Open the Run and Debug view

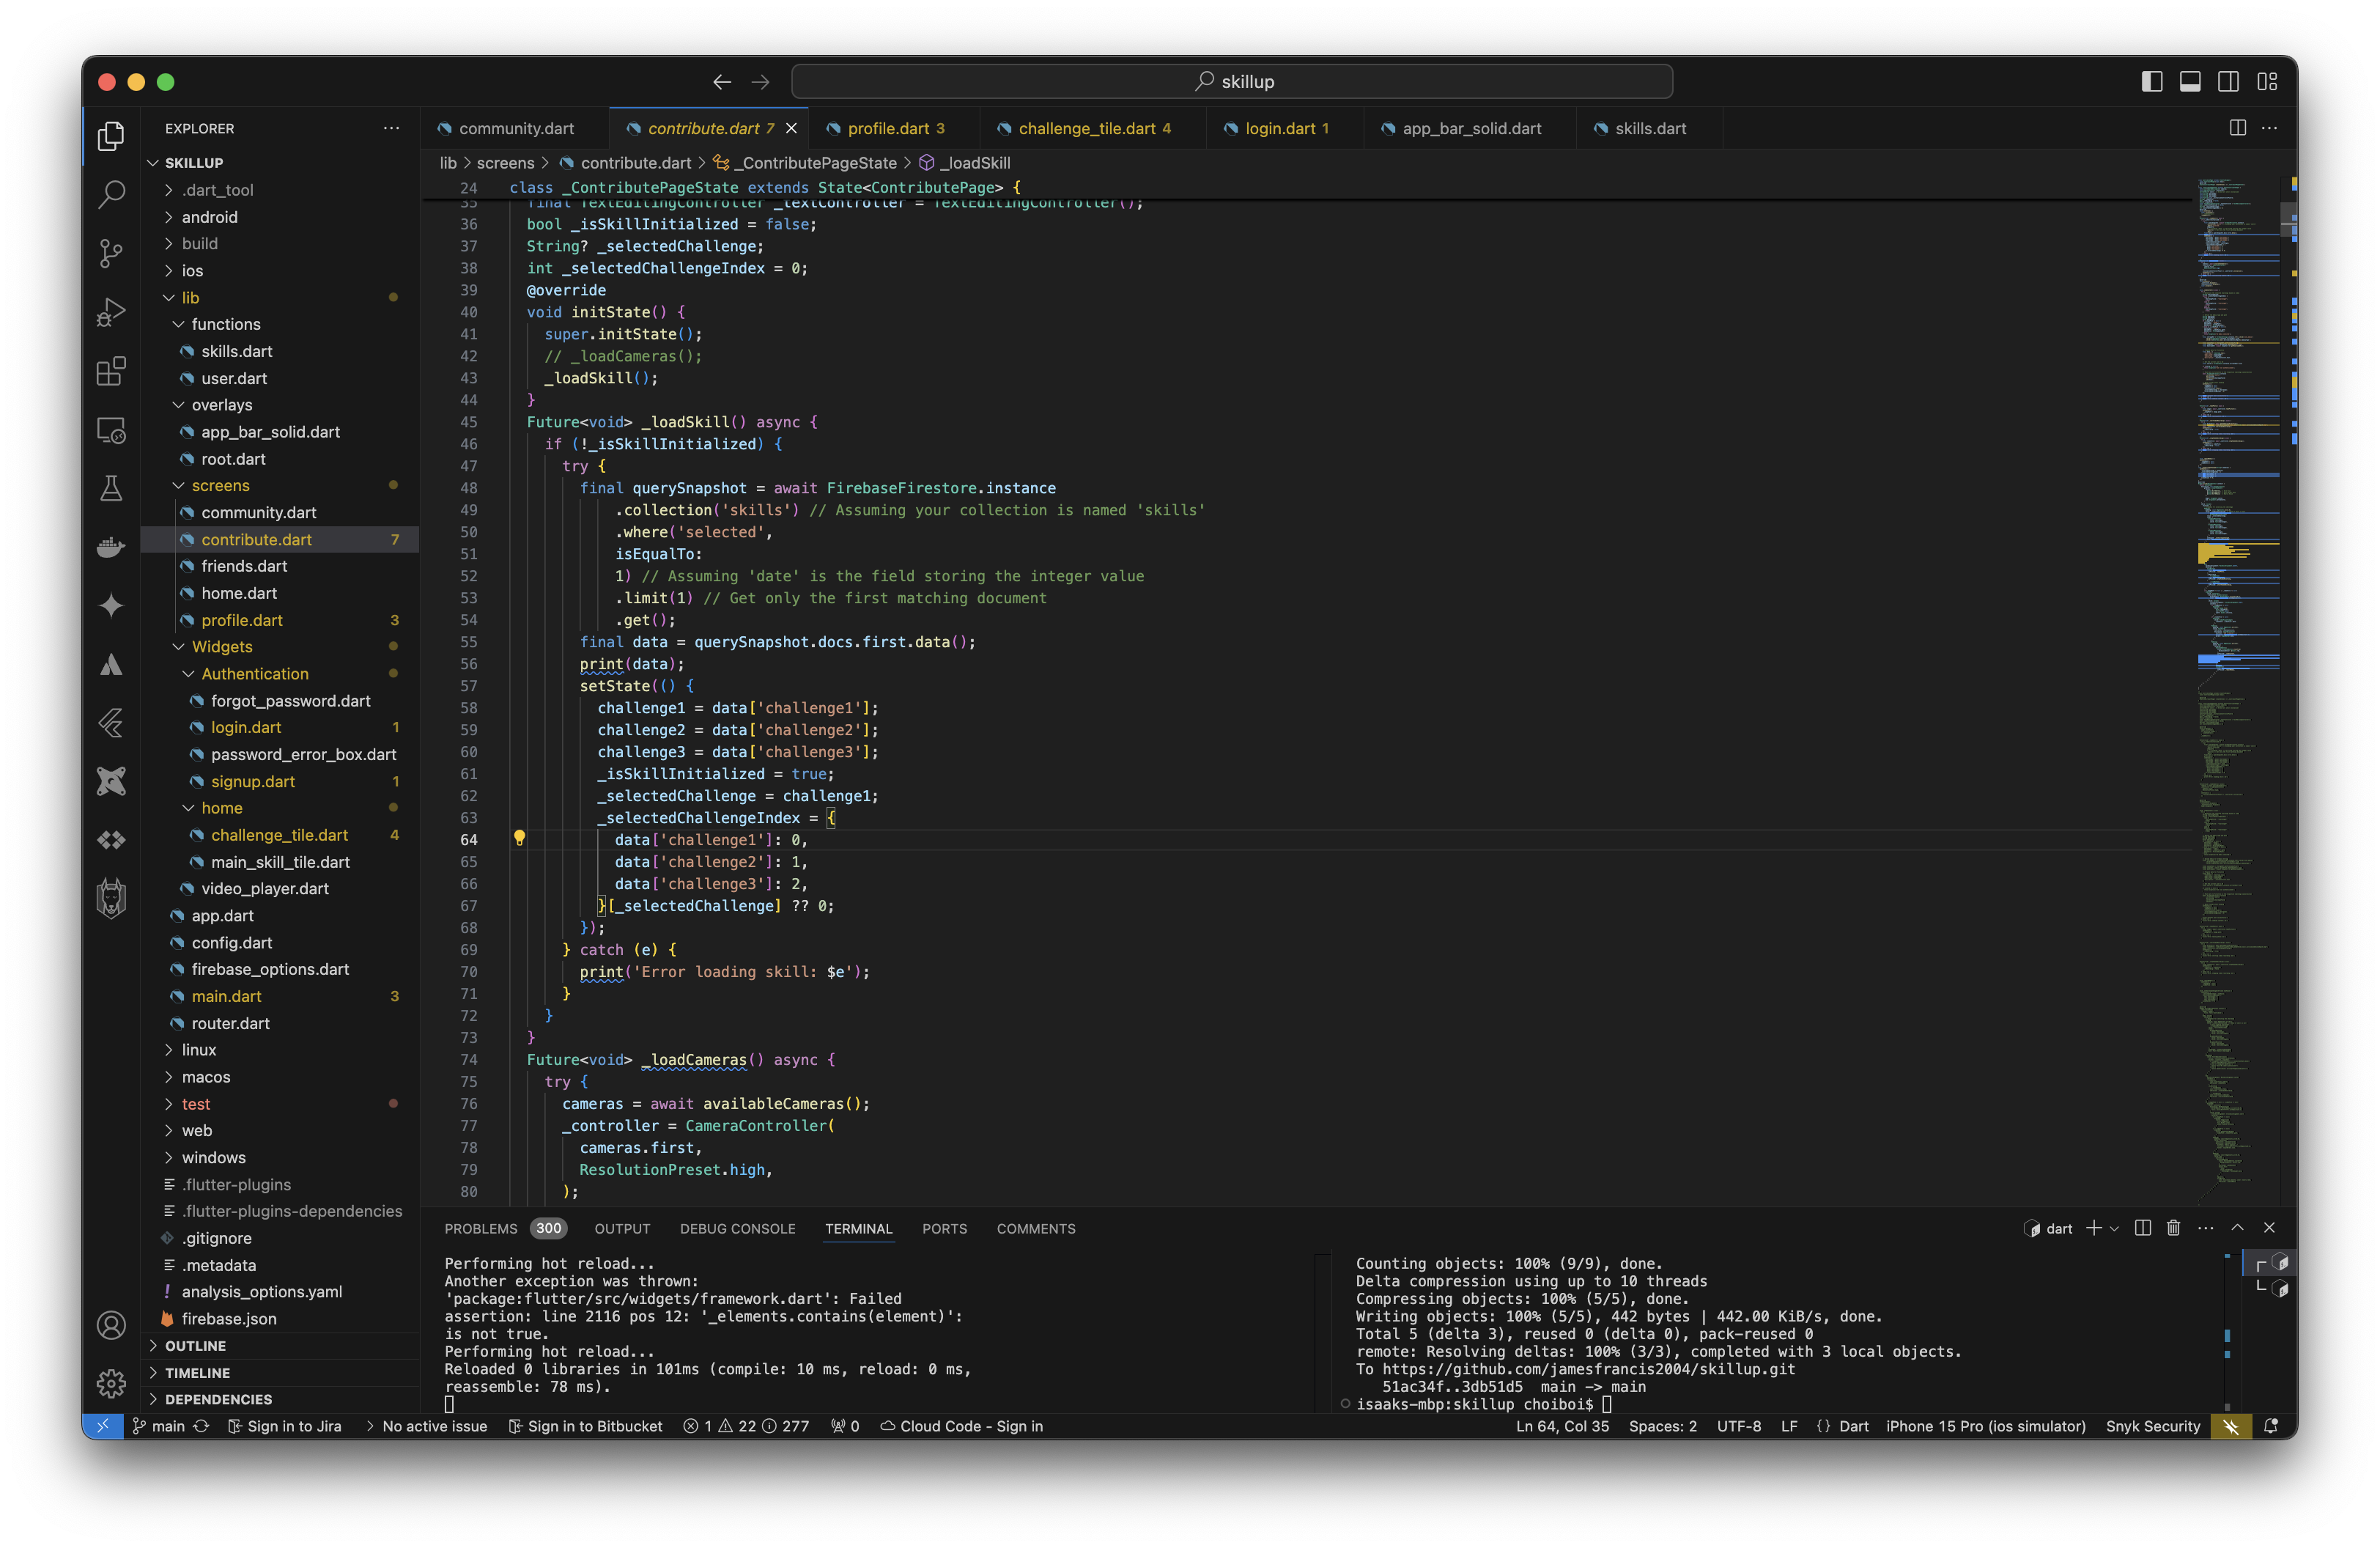(111, 312)
